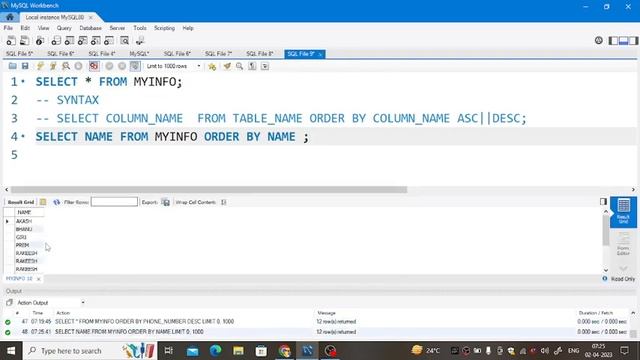Screen dimensions: 640x360
Task: Switch to SQL File 4 tab
Action: pos(102,54)
